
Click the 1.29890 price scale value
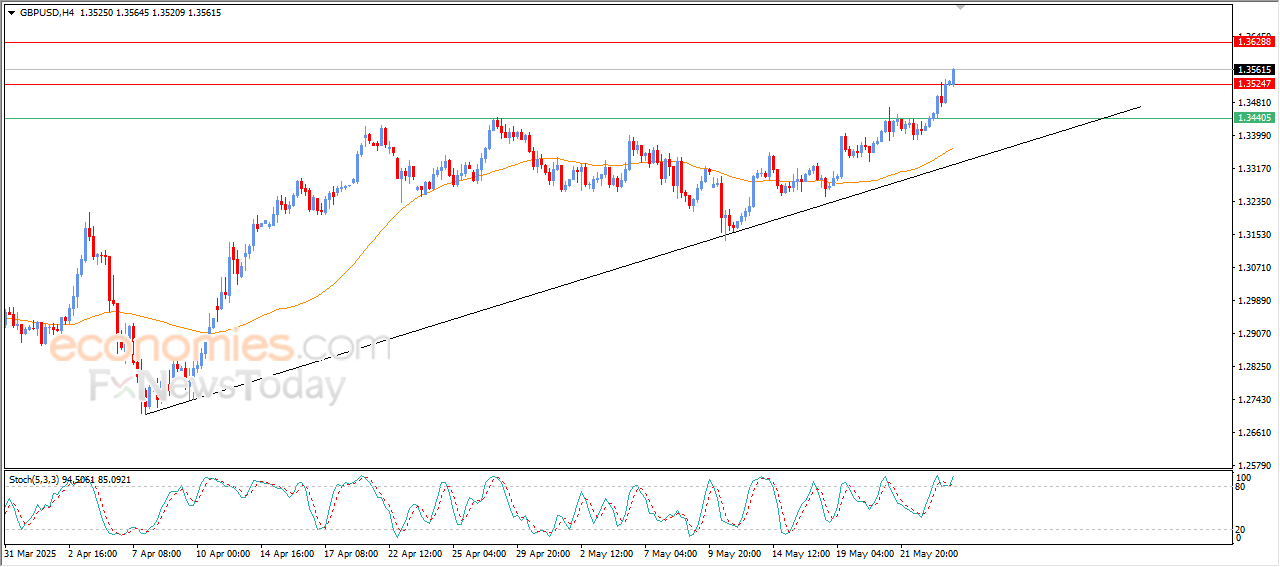pyautogui.click(x=1254, y=300)
